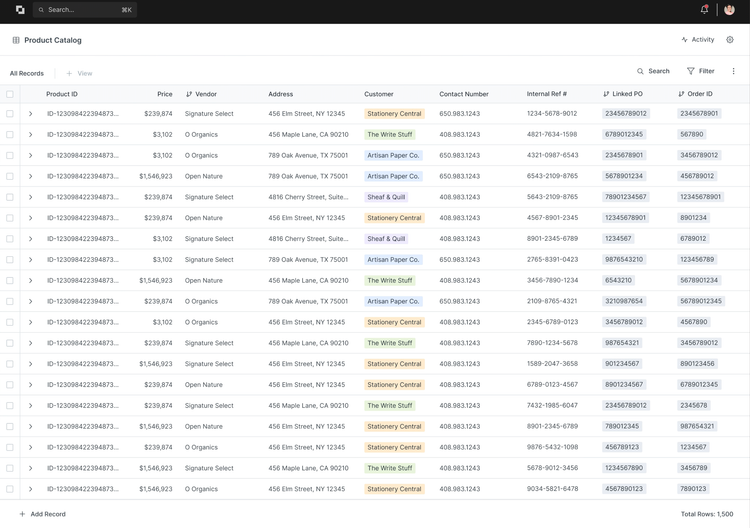Viewport: 750px width, 528px height.
Task: Click Order ID chip 567890
Action: point(692,135)
